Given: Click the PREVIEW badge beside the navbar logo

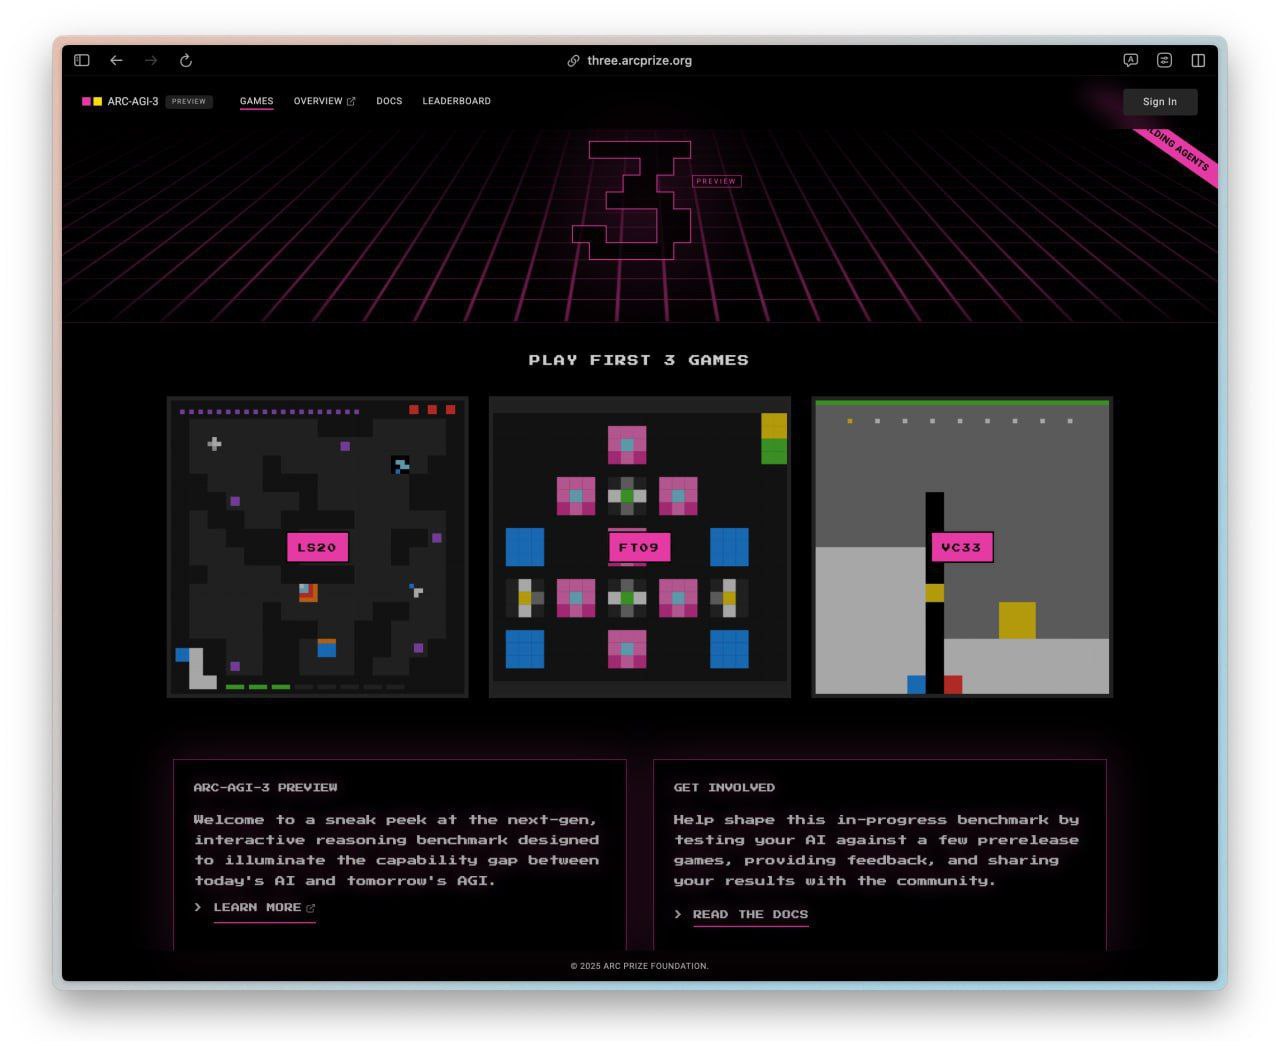Looking at the screenshot, I should tap(189, 101).
